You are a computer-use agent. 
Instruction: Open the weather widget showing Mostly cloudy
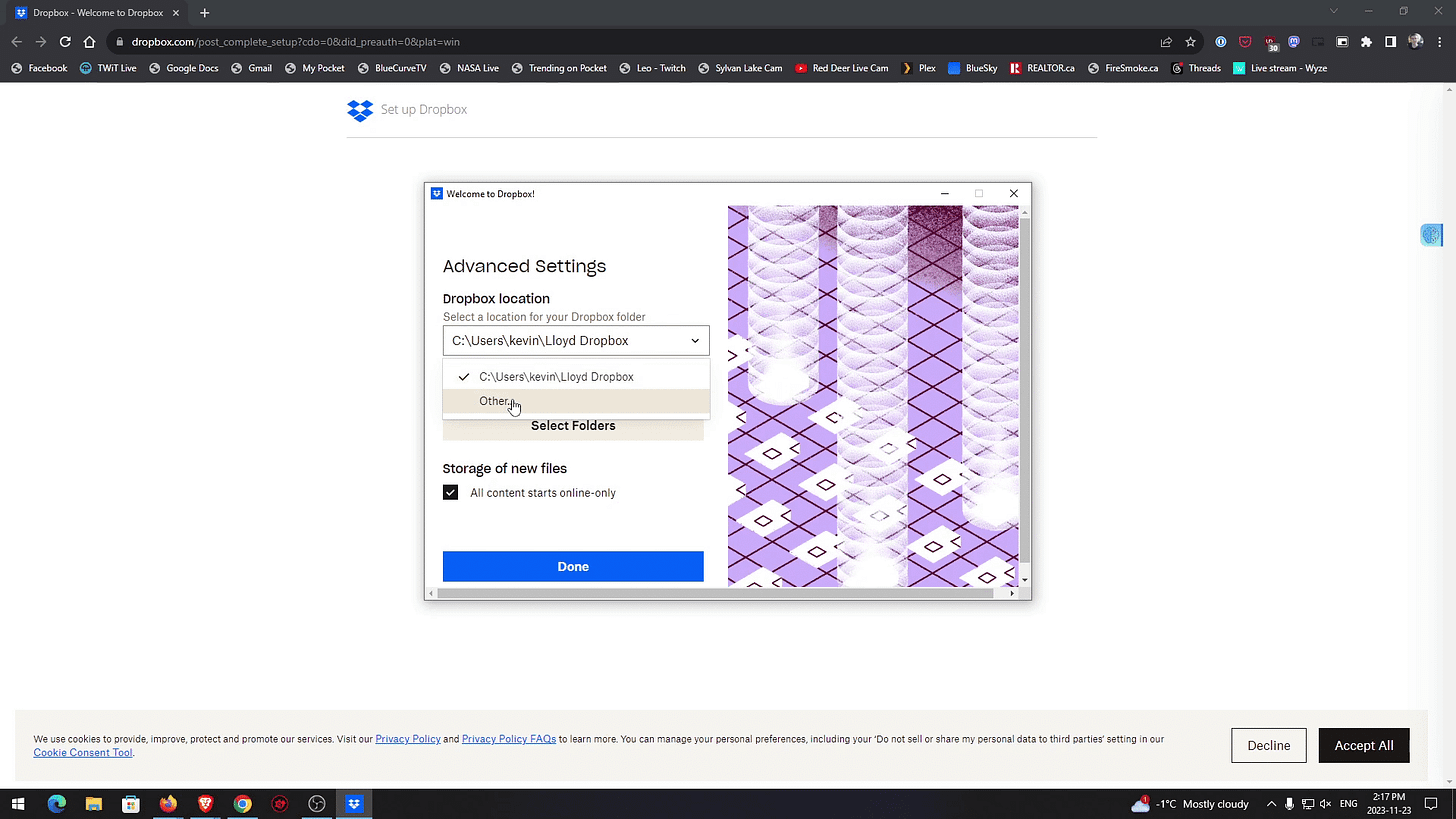[1190, 804]
